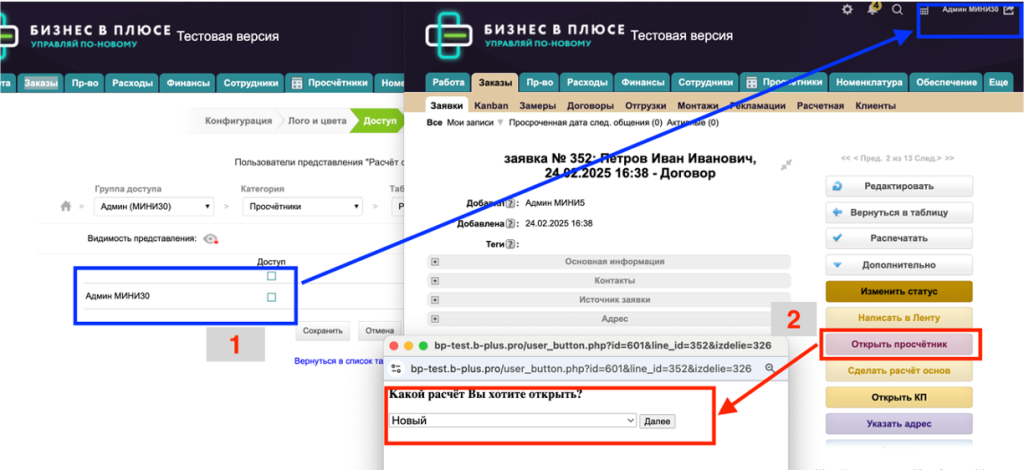Open the Новый calculation select in popup
This screenshot has height=470, width=1024.
point(513,421)
